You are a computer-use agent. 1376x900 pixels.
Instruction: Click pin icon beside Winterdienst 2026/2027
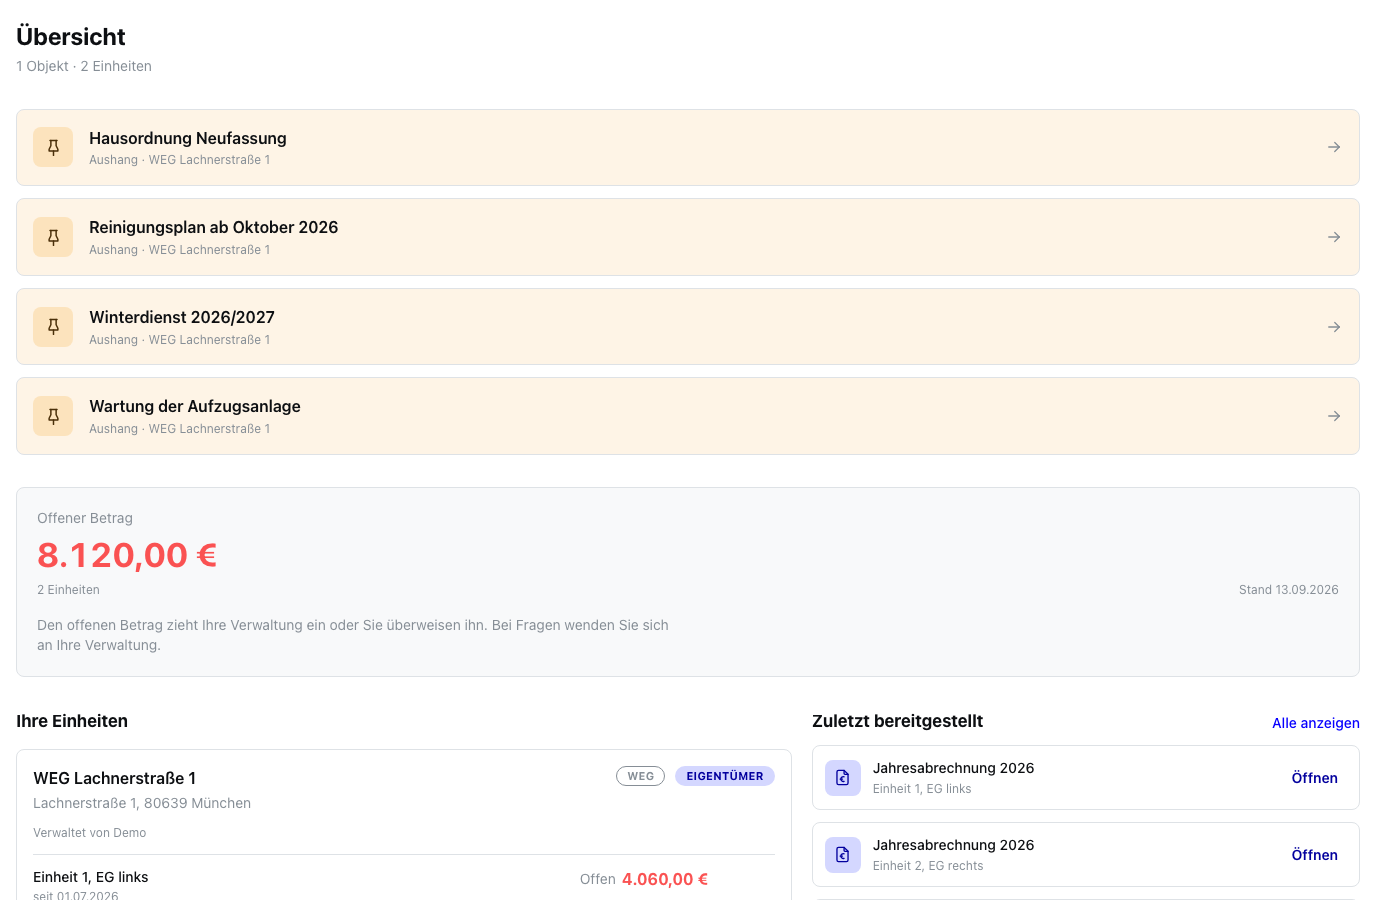[53, 327]
